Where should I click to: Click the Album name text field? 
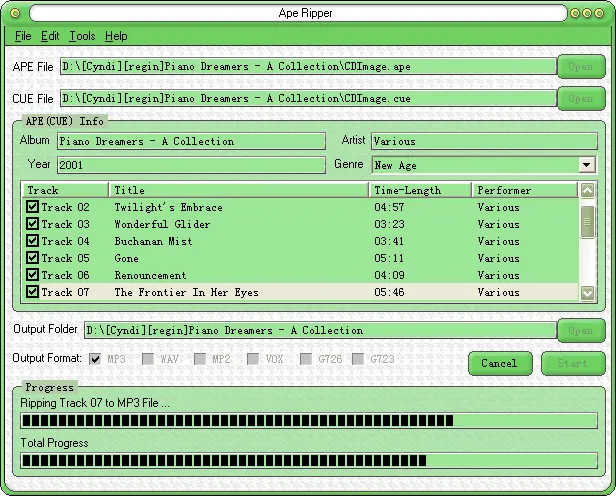pyautogui.click(x=191, y=141)
